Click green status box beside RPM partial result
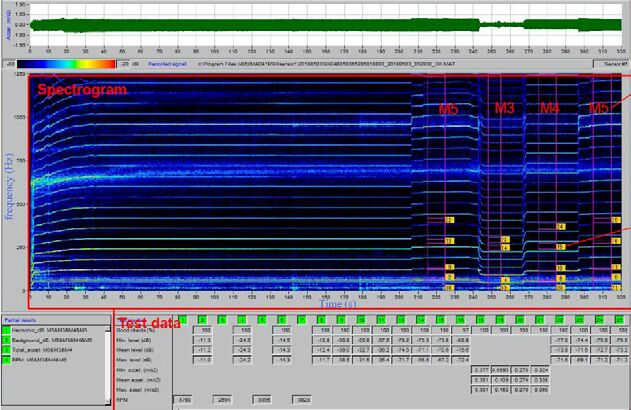 tap(6, 360)
